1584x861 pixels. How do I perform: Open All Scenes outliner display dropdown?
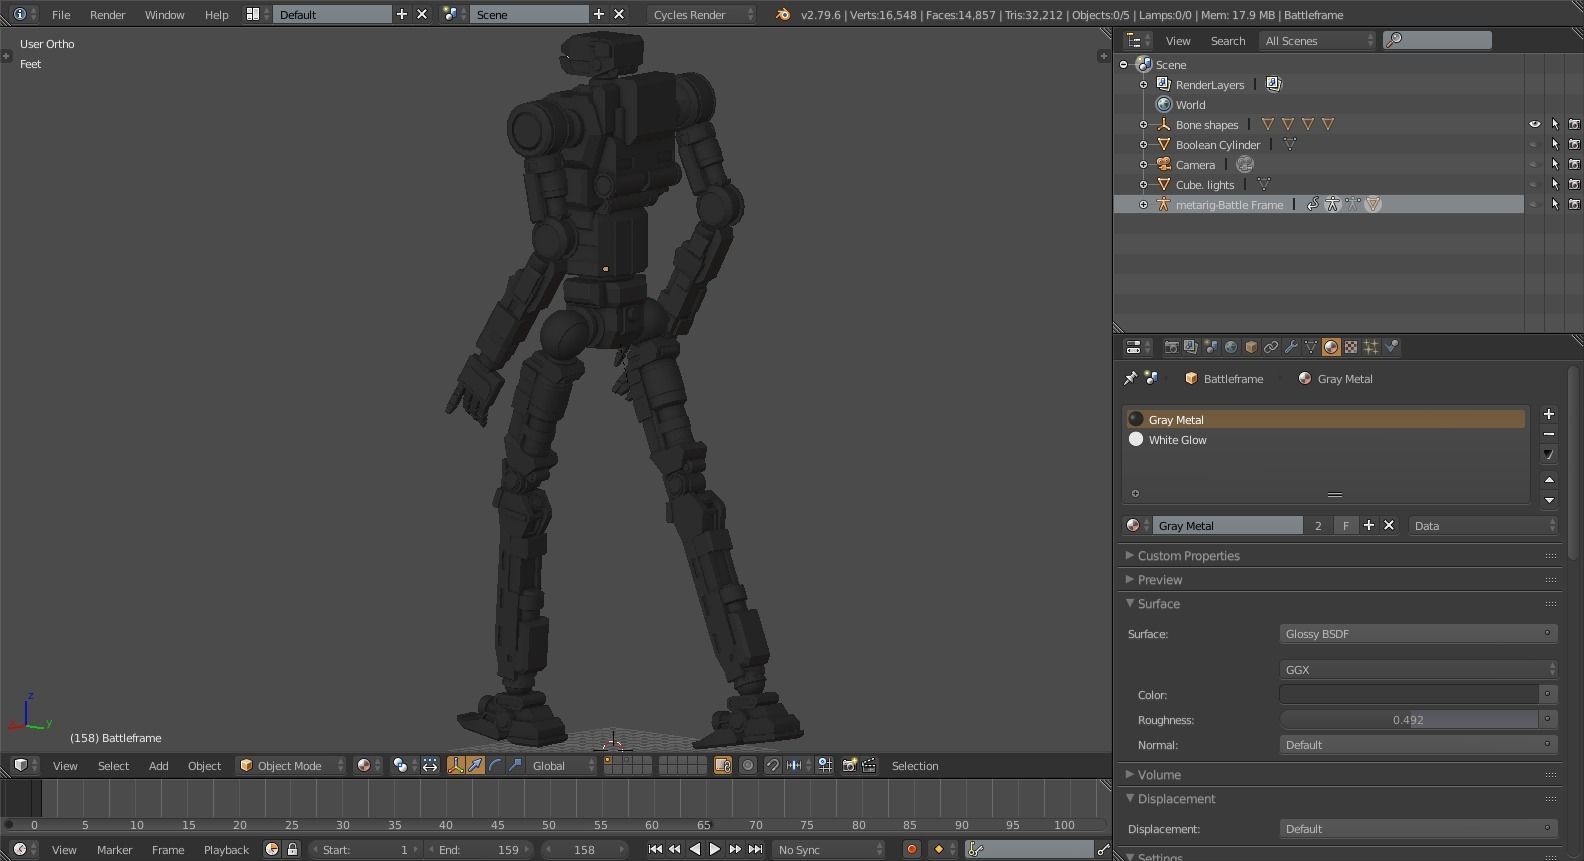1318,40
